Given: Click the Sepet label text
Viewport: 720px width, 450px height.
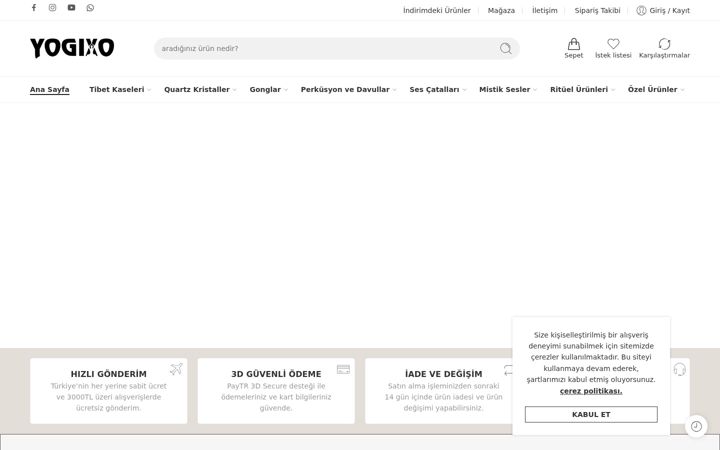Looking at the screenshot, I should click(574, 55).
